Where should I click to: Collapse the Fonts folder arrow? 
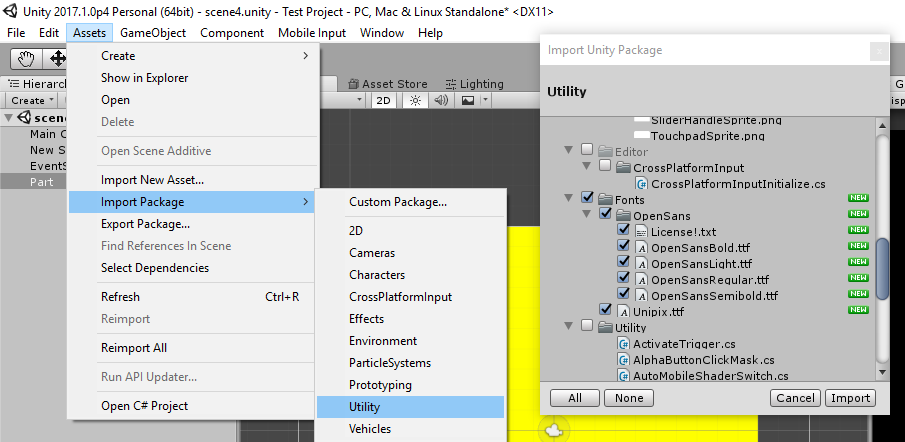pos(569,198)
